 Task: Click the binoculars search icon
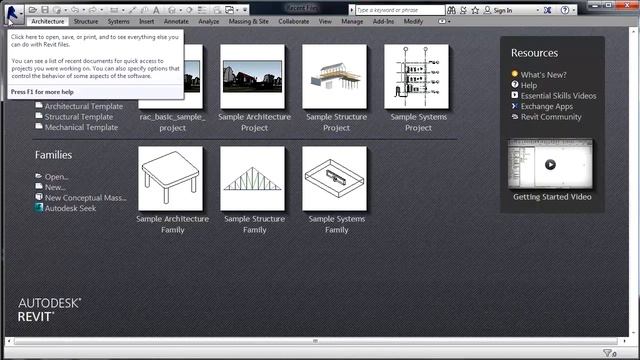(x=451, y=10)
